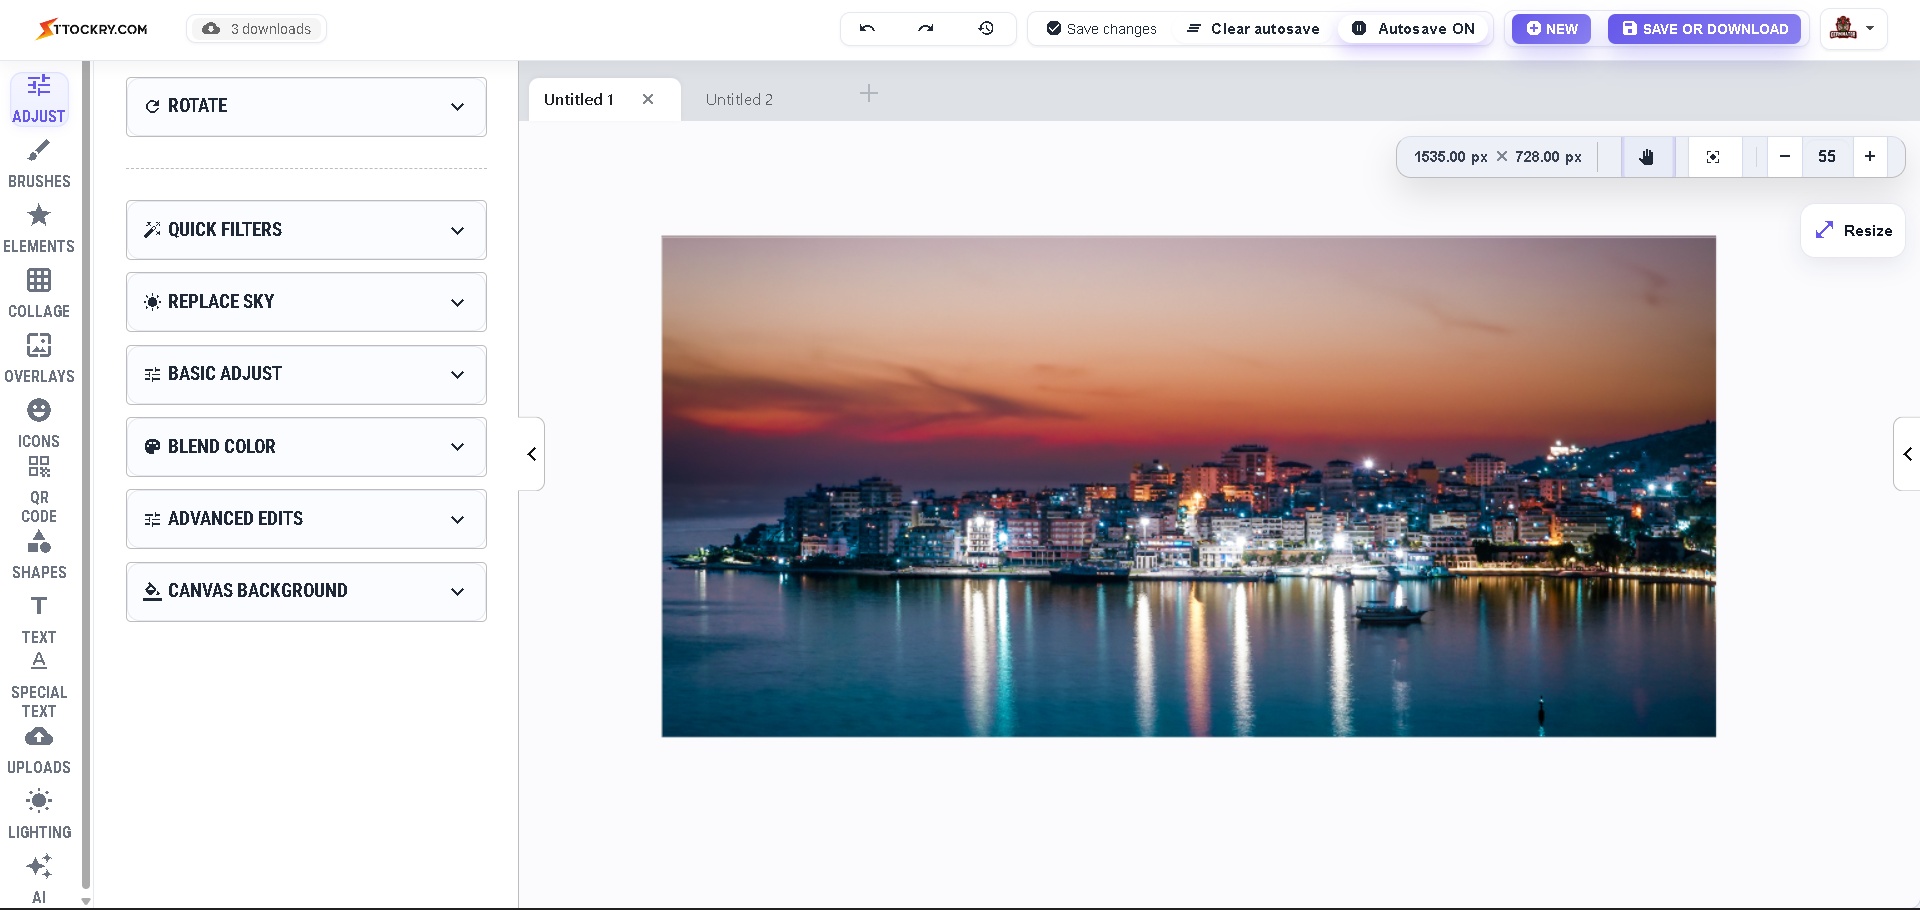Select the Text tool
1920x910 pixels.
(x=39, y=620)
